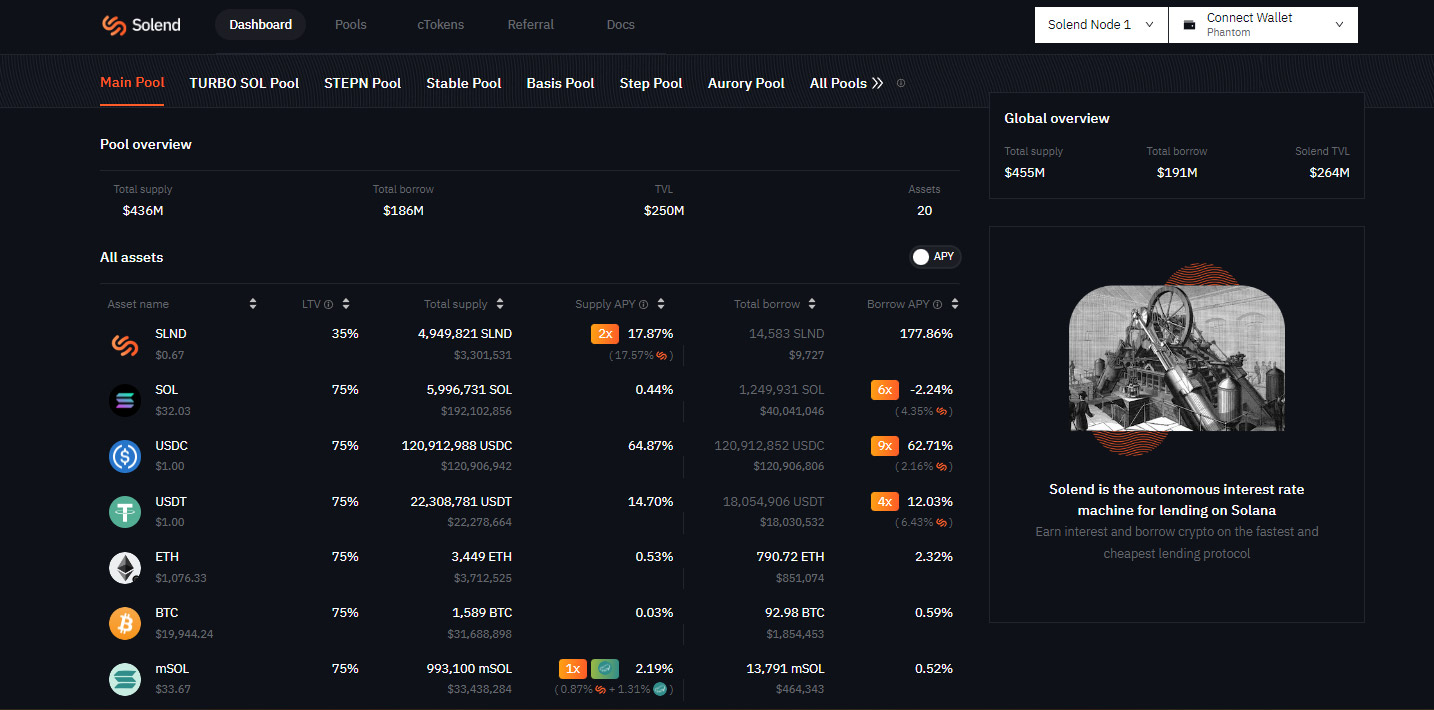1434x710 pixels.
Task: Click the Solend logo
Action: (x=141, y=25)
